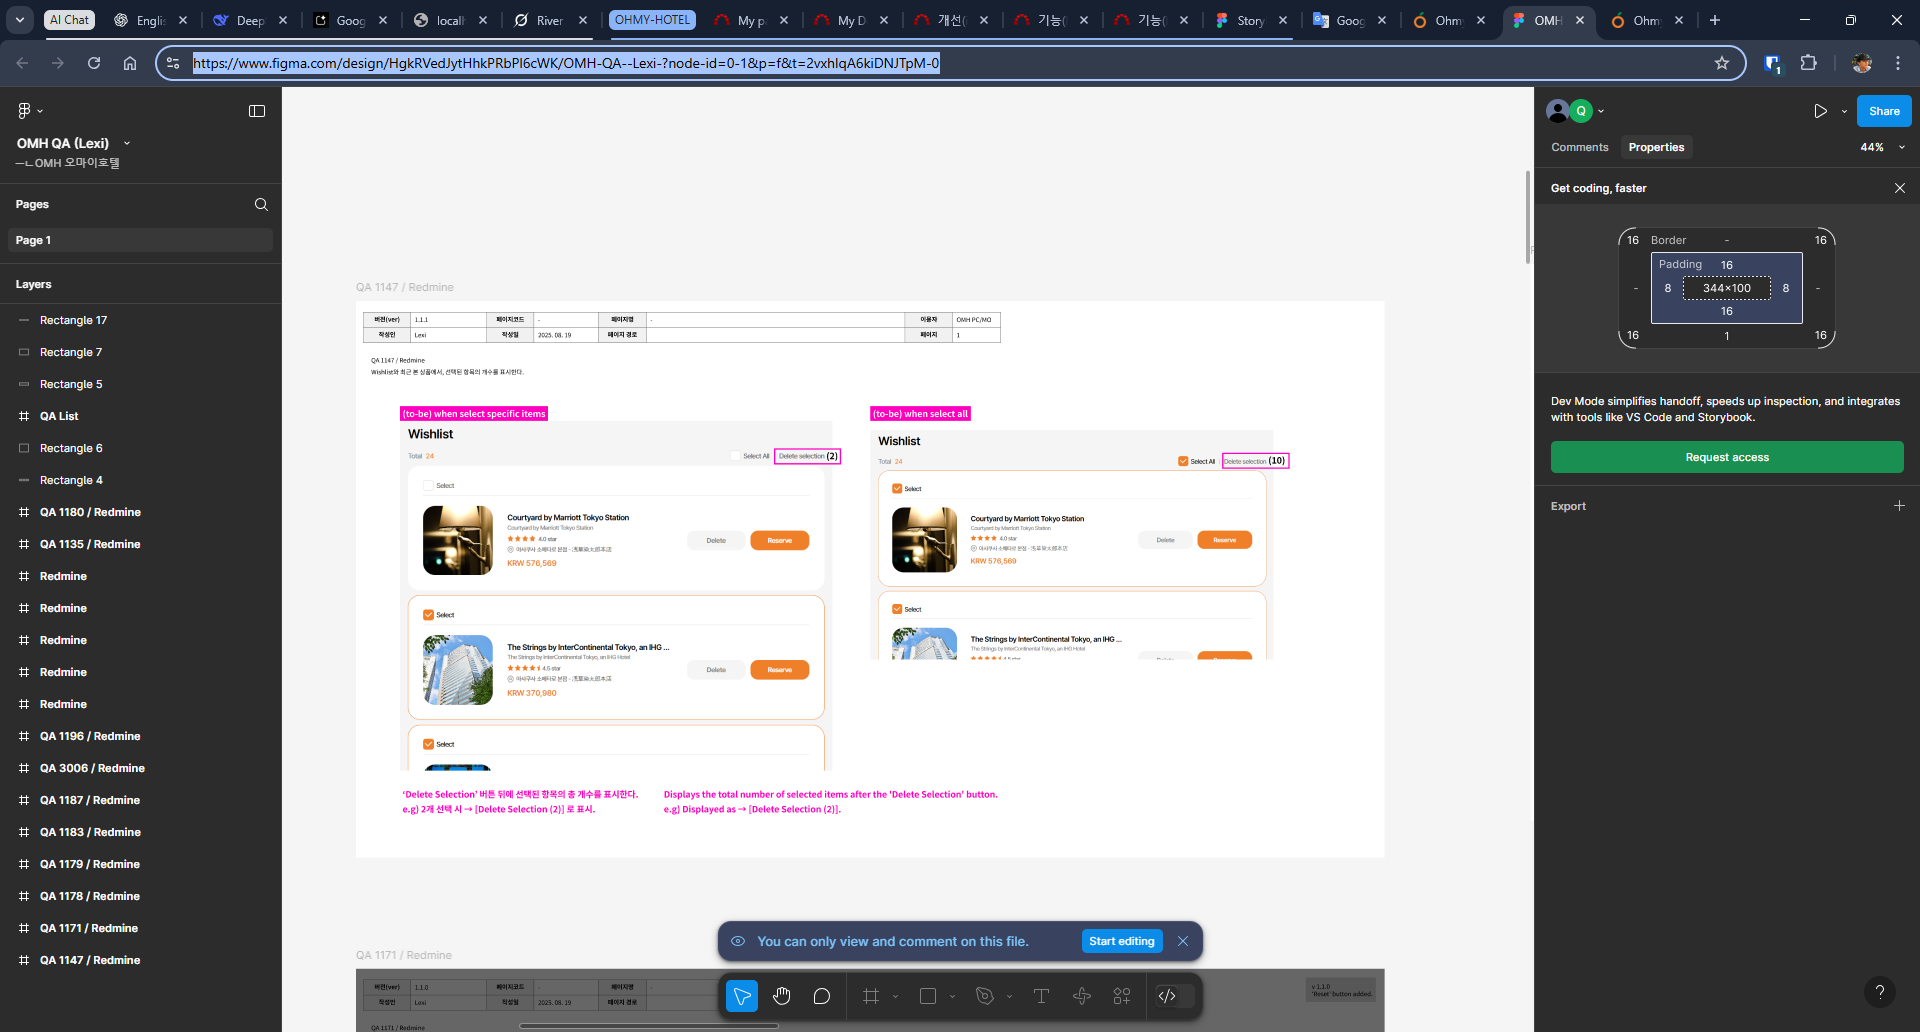Switch to the Comments tab
The width and height of the screenshot is (1920, 1032).
click(1580, 147)
